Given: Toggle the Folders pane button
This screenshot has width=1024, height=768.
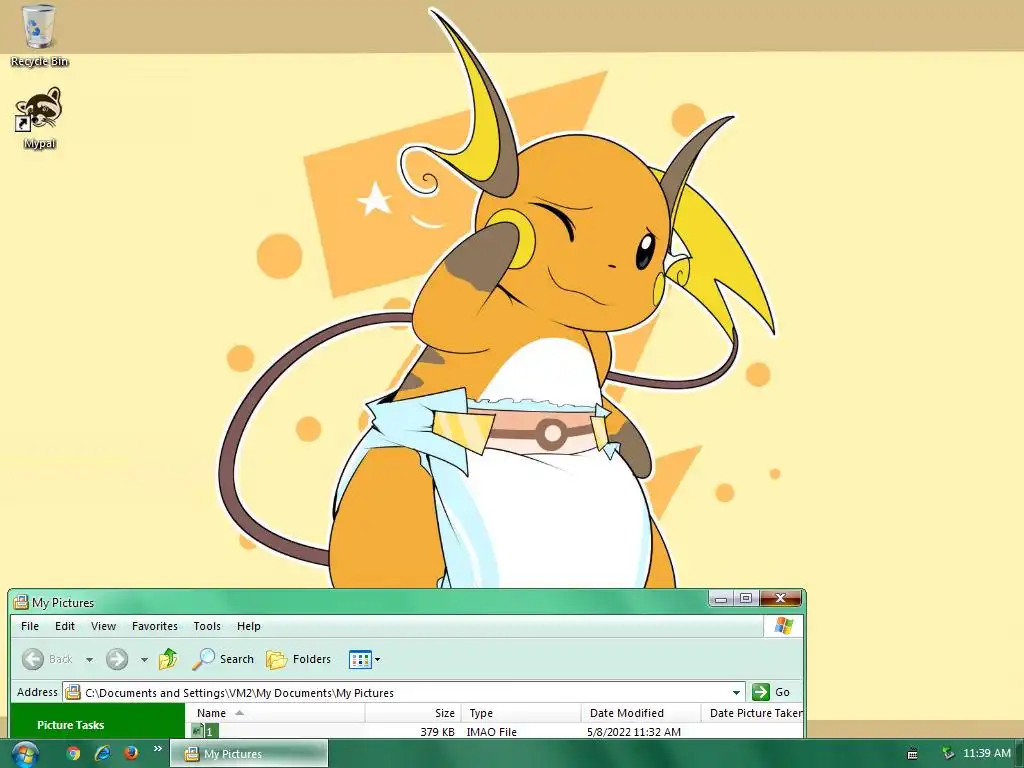Looking at the screenshot, I should click(x=299, y=659).
